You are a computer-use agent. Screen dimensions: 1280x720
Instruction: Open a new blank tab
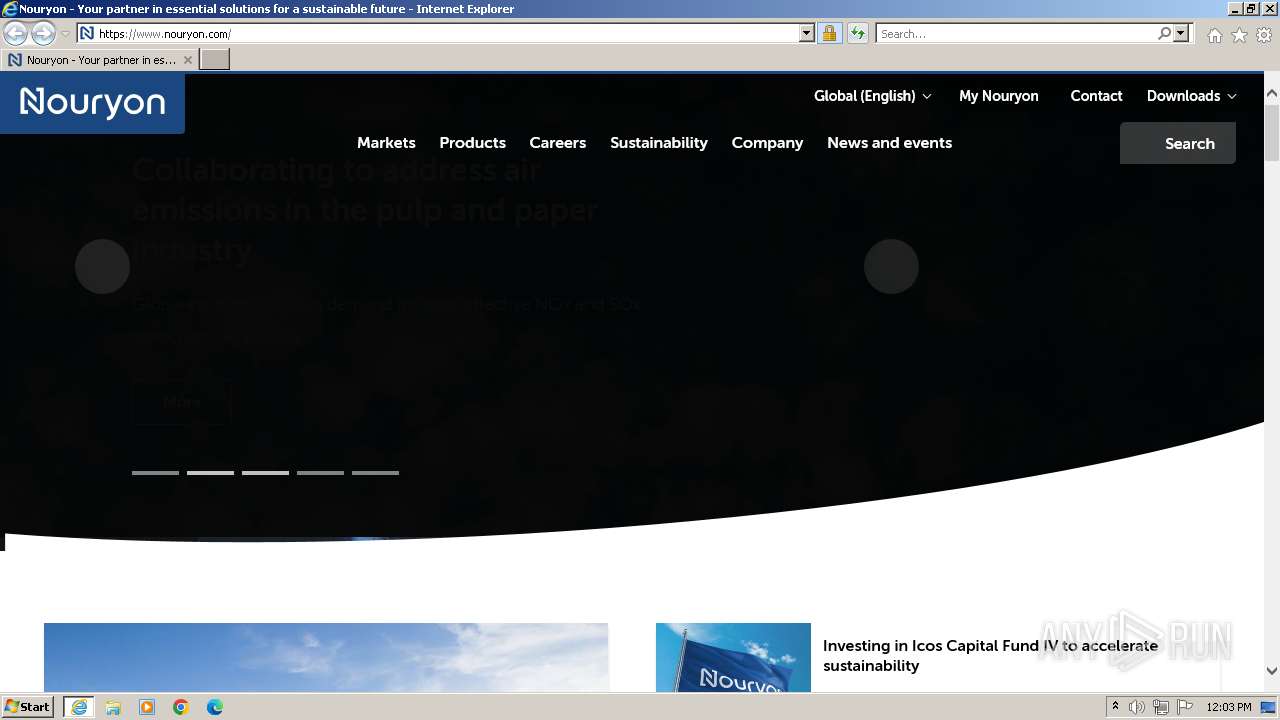tap(215, 60)
